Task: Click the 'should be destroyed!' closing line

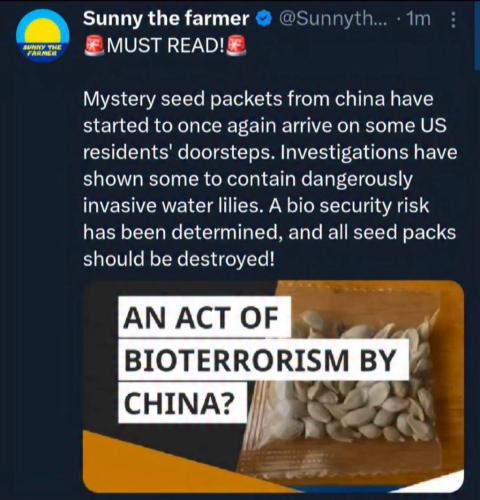Action: click(x=179, y=259)
